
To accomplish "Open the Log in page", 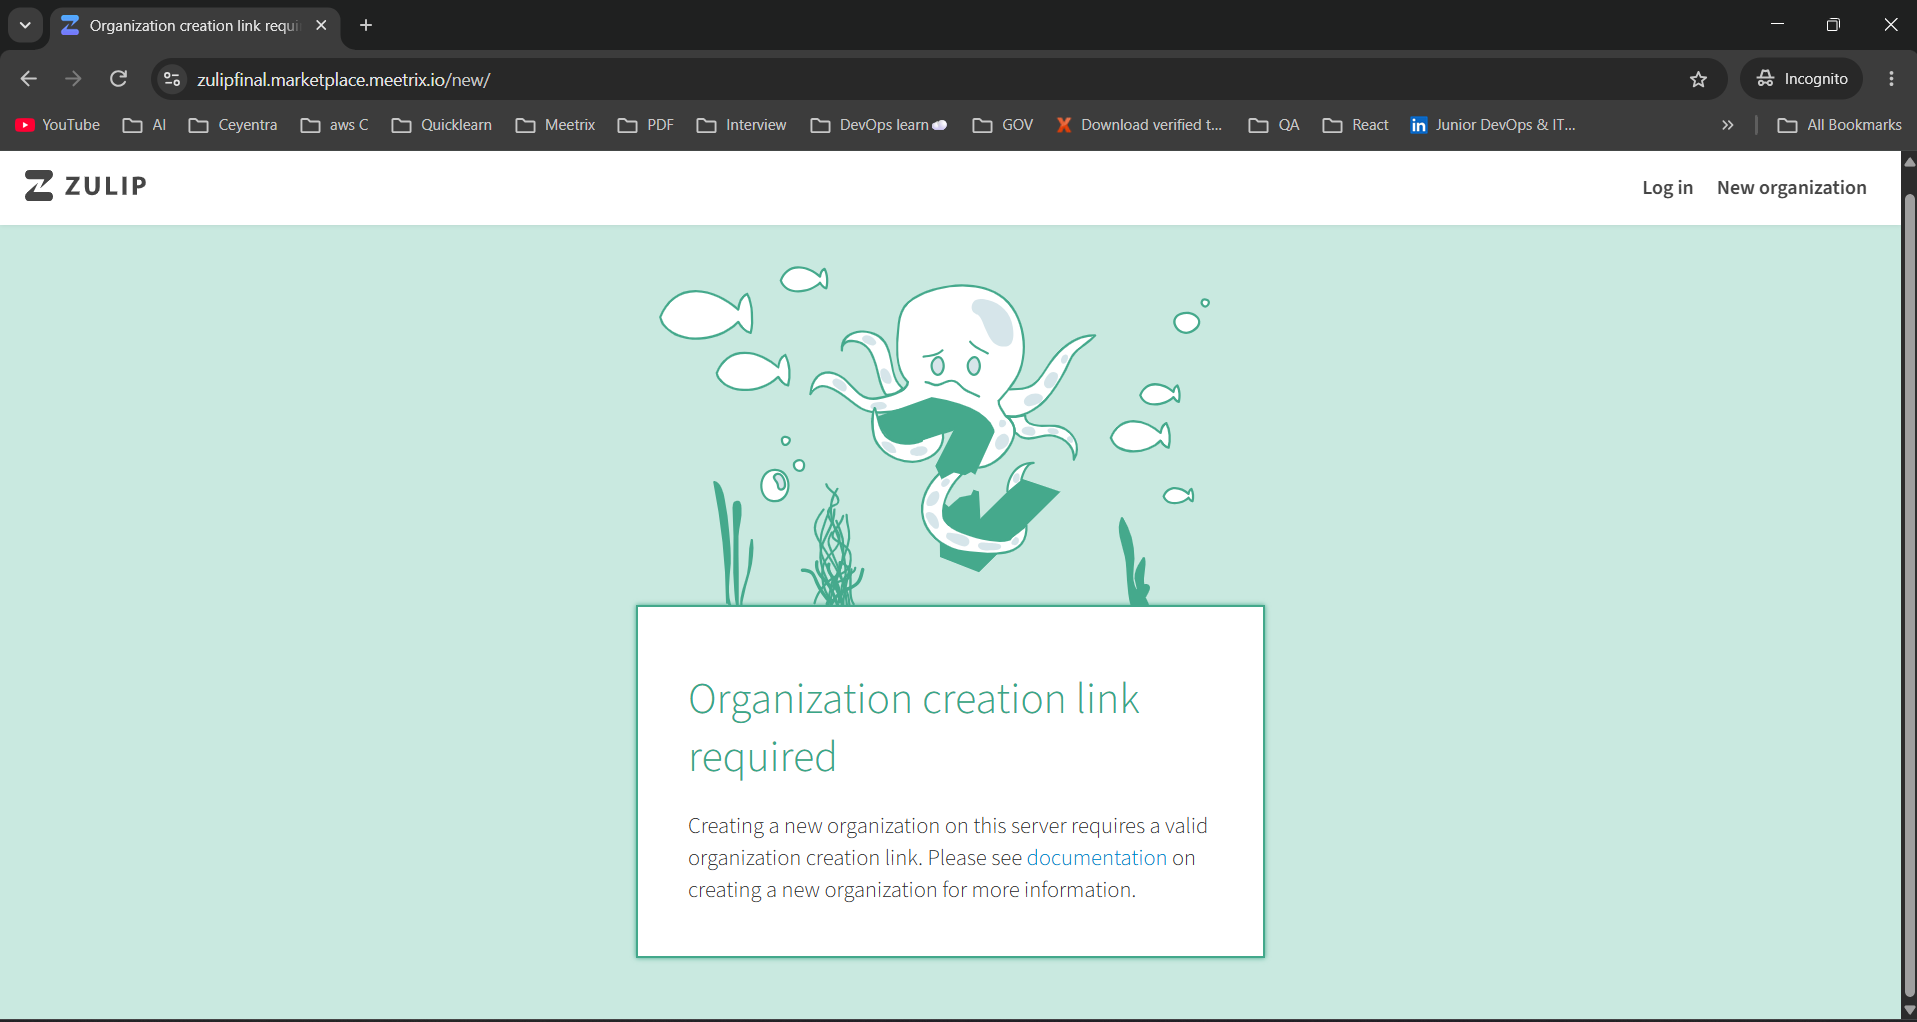I will point(1667,188).
